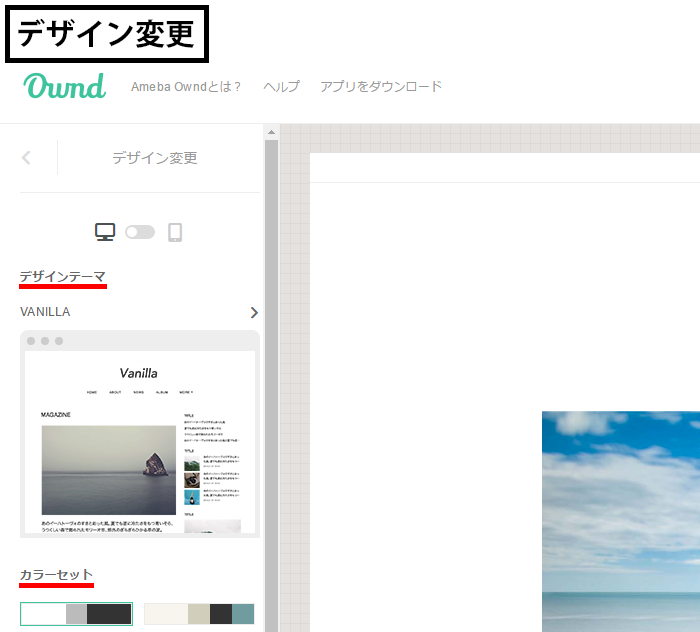Screen dimensions: 700x632
Task: Select the mobile phone preview icon
Action: [x=175, y=232]
